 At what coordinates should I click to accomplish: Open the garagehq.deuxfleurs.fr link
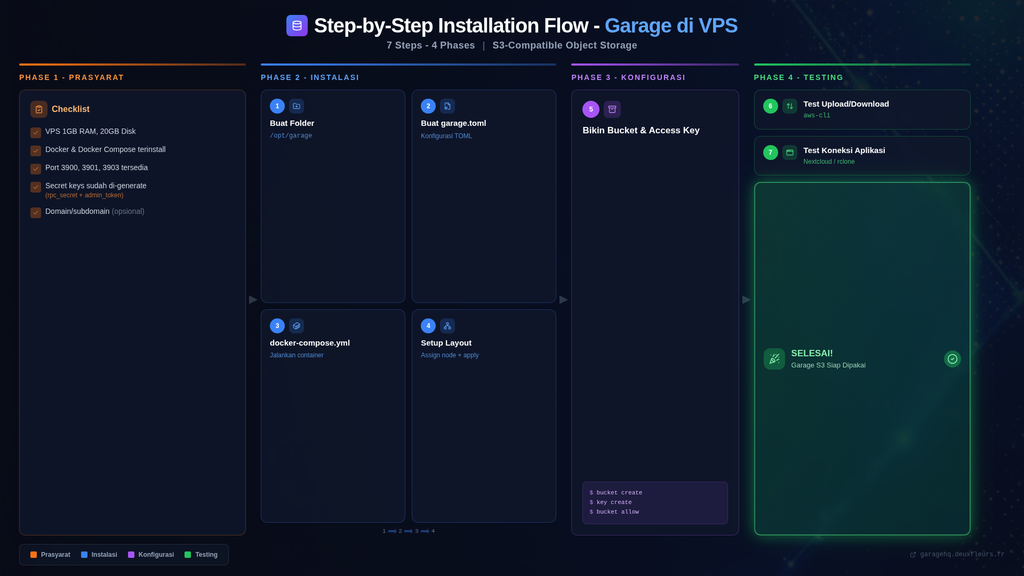(x=962, y=554)
